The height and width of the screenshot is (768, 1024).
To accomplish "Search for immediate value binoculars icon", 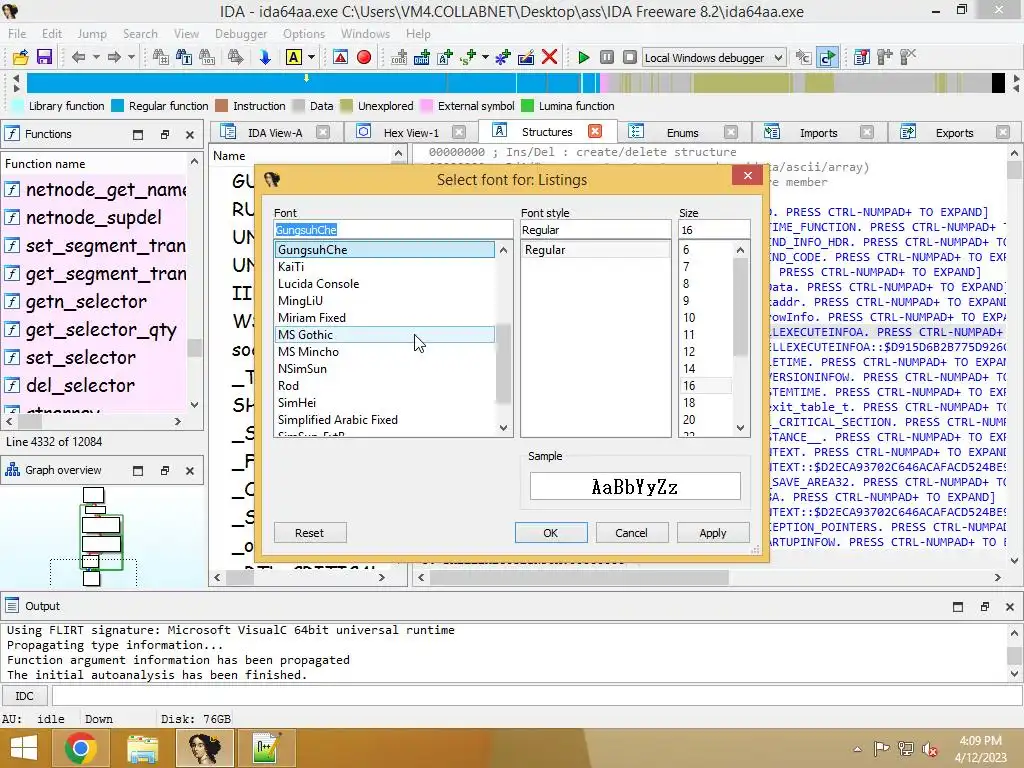I will pyautogui.click(x=161, y=57).
